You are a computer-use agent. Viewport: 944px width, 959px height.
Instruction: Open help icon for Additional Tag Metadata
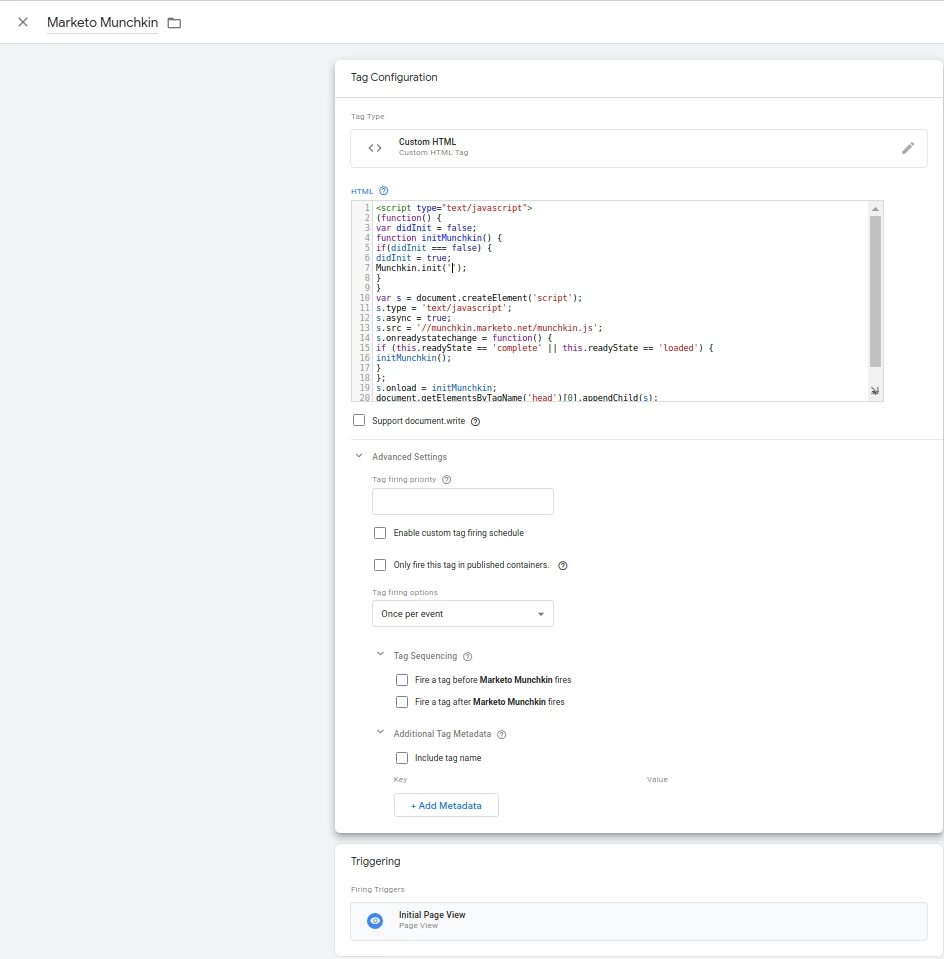click(502, 734)
